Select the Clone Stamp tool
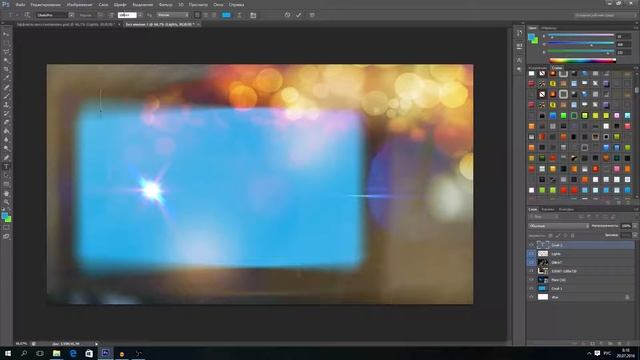 [x=6, y=105]
